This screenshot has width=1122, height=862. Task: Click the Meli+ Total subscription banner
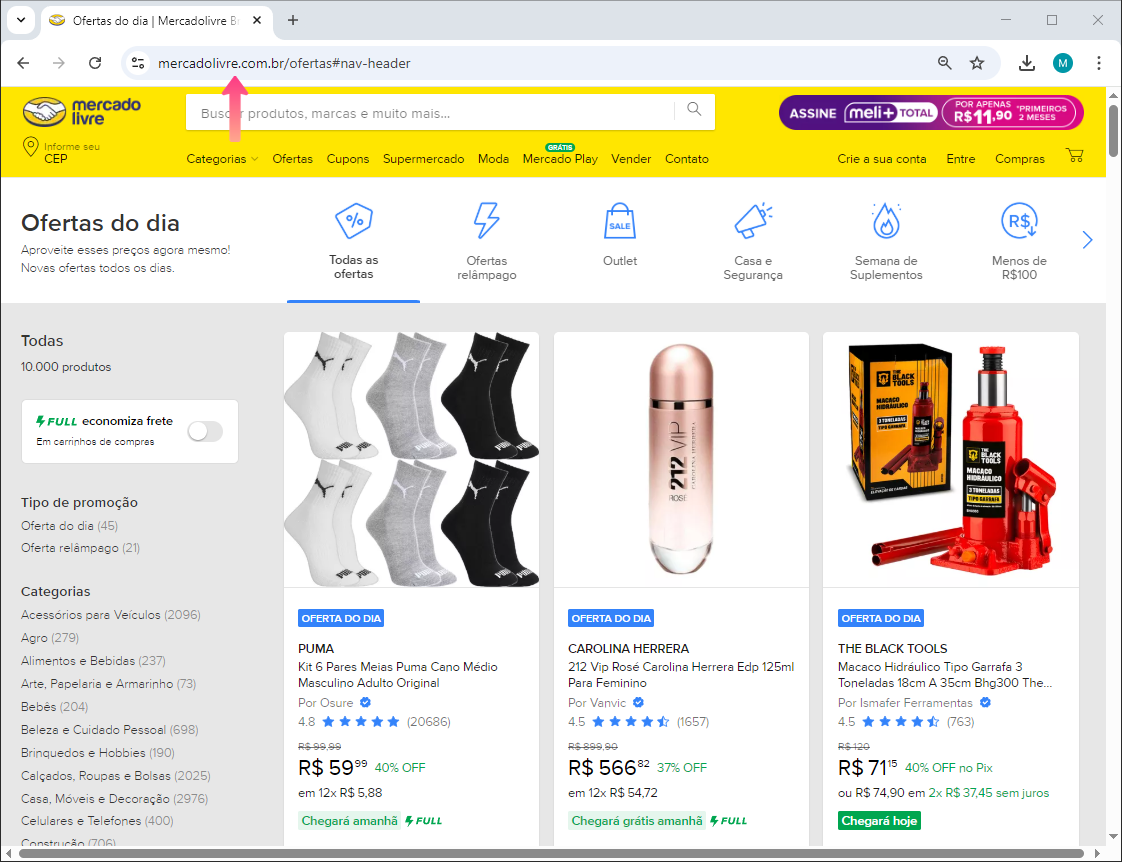931,113
